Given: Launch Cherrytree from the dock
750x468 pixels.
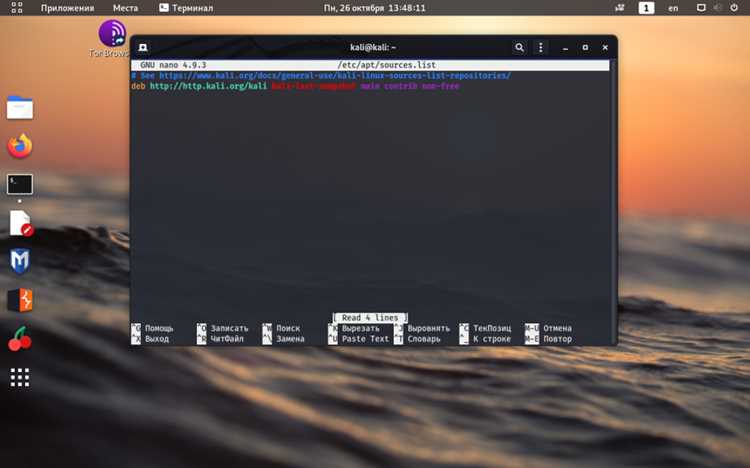Looking at the screenshot, I should (x=20, y=339).
